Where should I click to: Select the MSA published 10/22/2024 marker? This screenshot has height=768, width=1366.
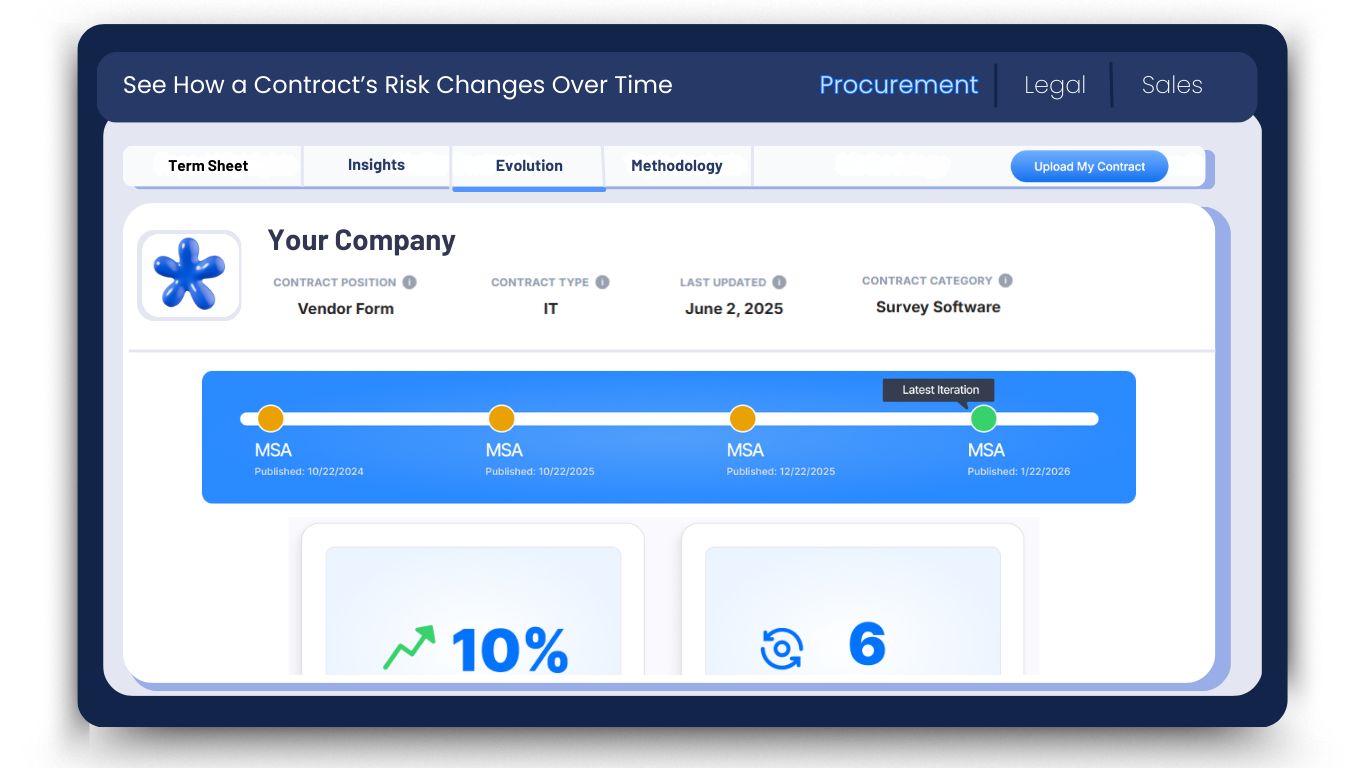click(x=269, y=418)
